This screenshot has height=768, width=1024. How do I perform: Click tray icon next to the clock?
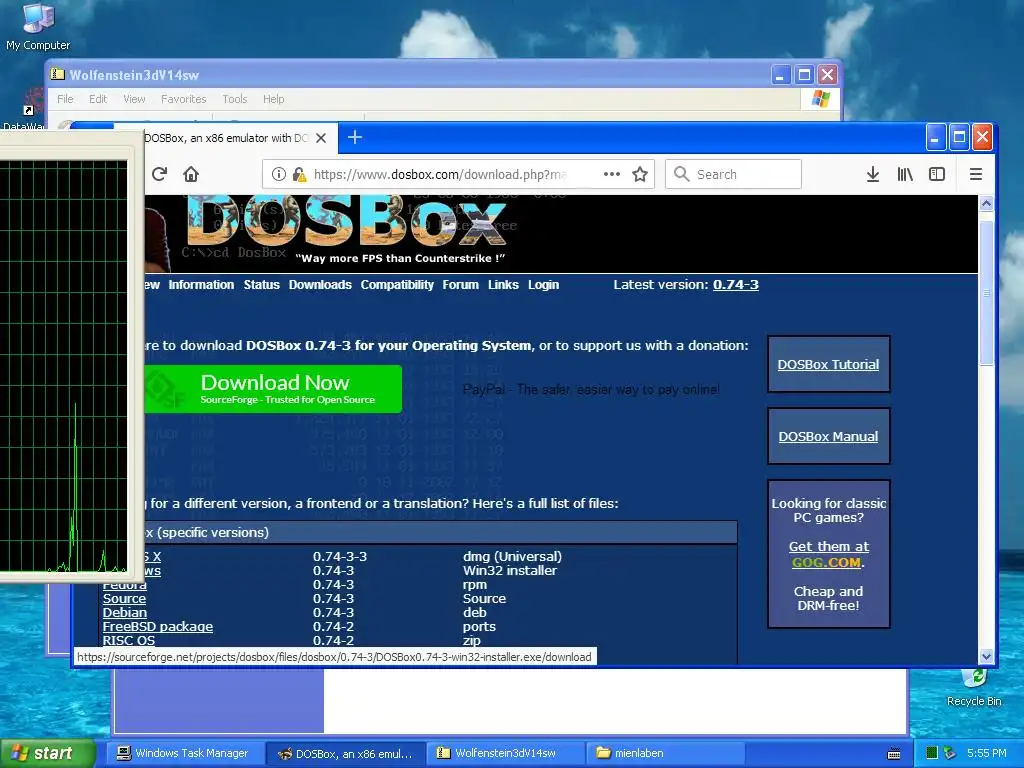(950, 753)
